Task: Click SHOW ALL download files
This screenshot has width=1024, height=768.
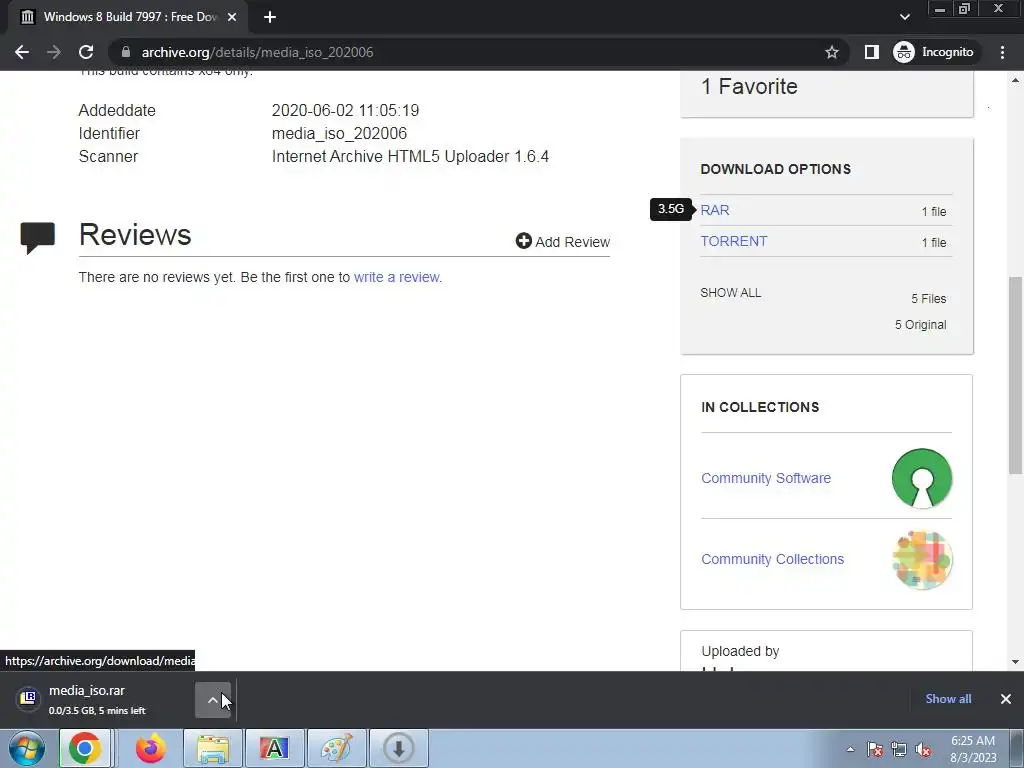Action: 731,293
